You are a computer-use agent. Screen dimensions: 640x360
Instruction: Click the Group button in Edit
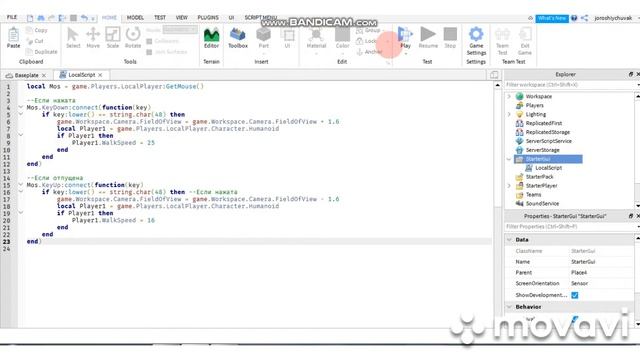click(368, 30)
